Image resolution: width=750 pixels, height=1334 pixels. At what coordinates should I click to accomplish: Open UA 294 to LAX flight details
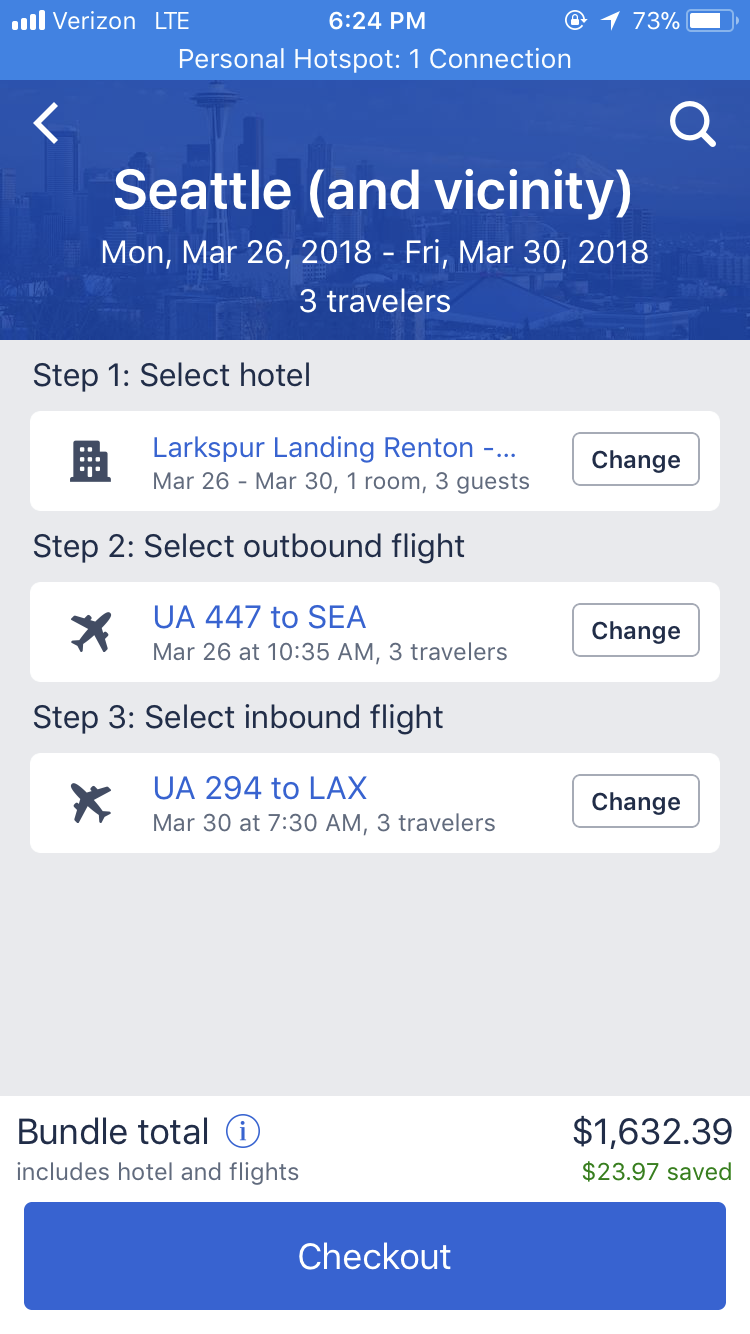(260, 788)
